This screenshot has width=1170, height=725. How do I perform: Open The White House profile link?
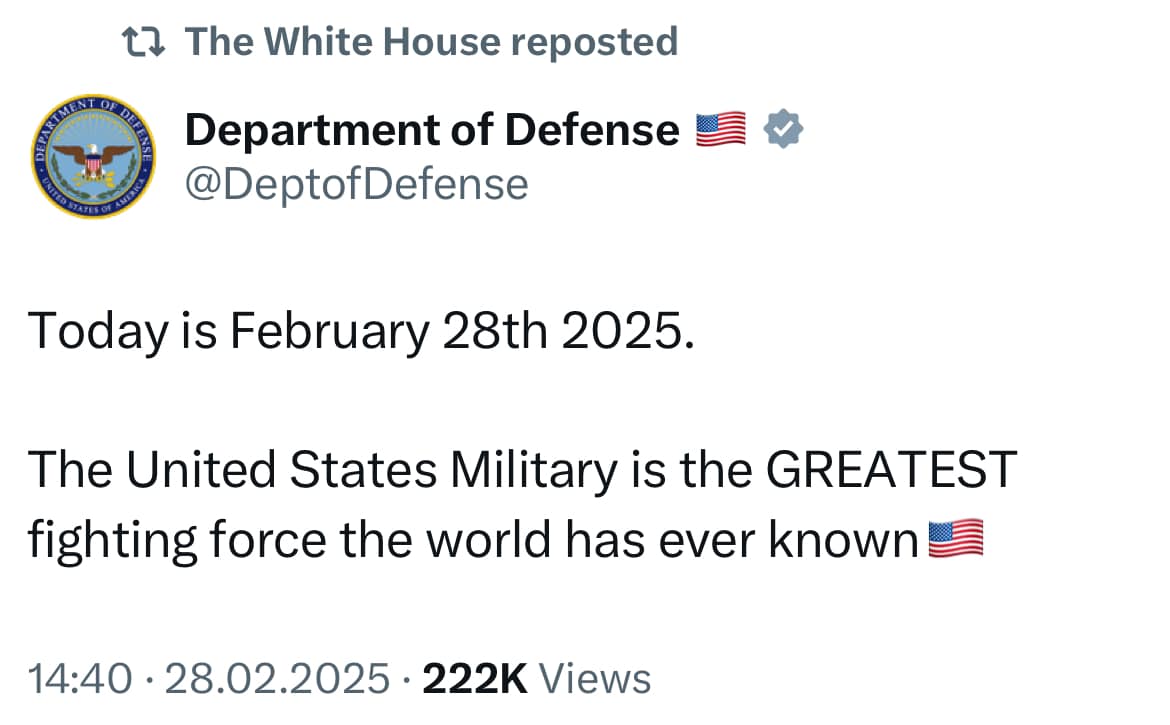tap(342, 41)
